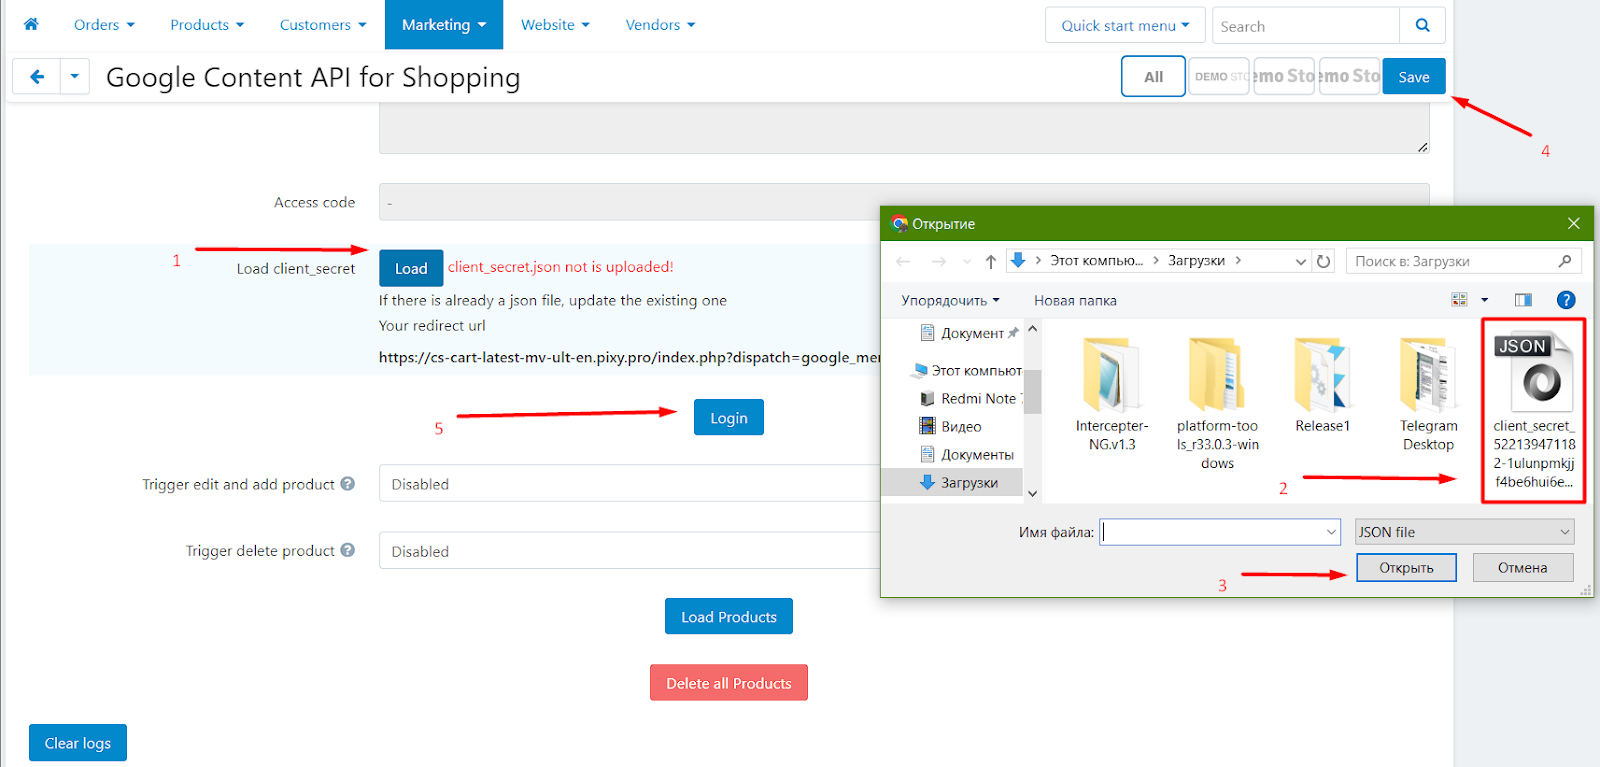Click the Открыть button
This screenshot has width=1600, height=767.
pos(1406,567)
